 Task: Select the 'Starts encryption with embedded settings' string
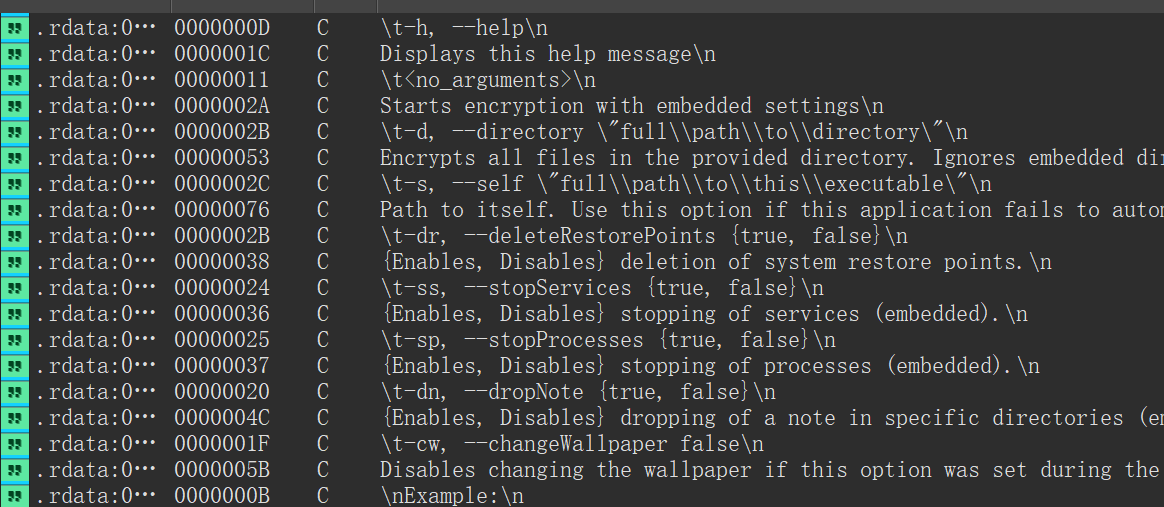point(631,106)
